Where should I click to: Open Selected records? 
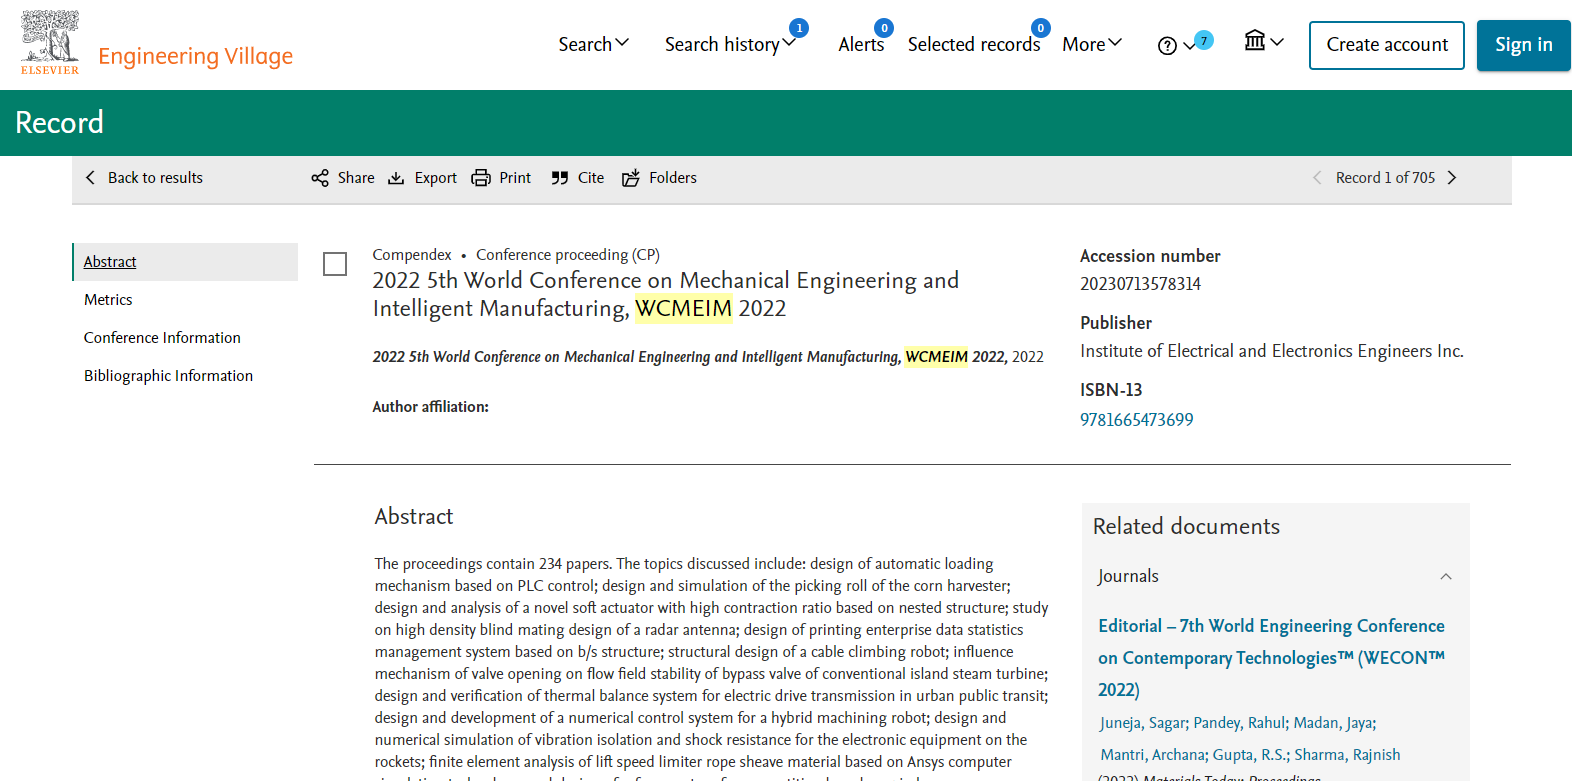tap(974, 44)
